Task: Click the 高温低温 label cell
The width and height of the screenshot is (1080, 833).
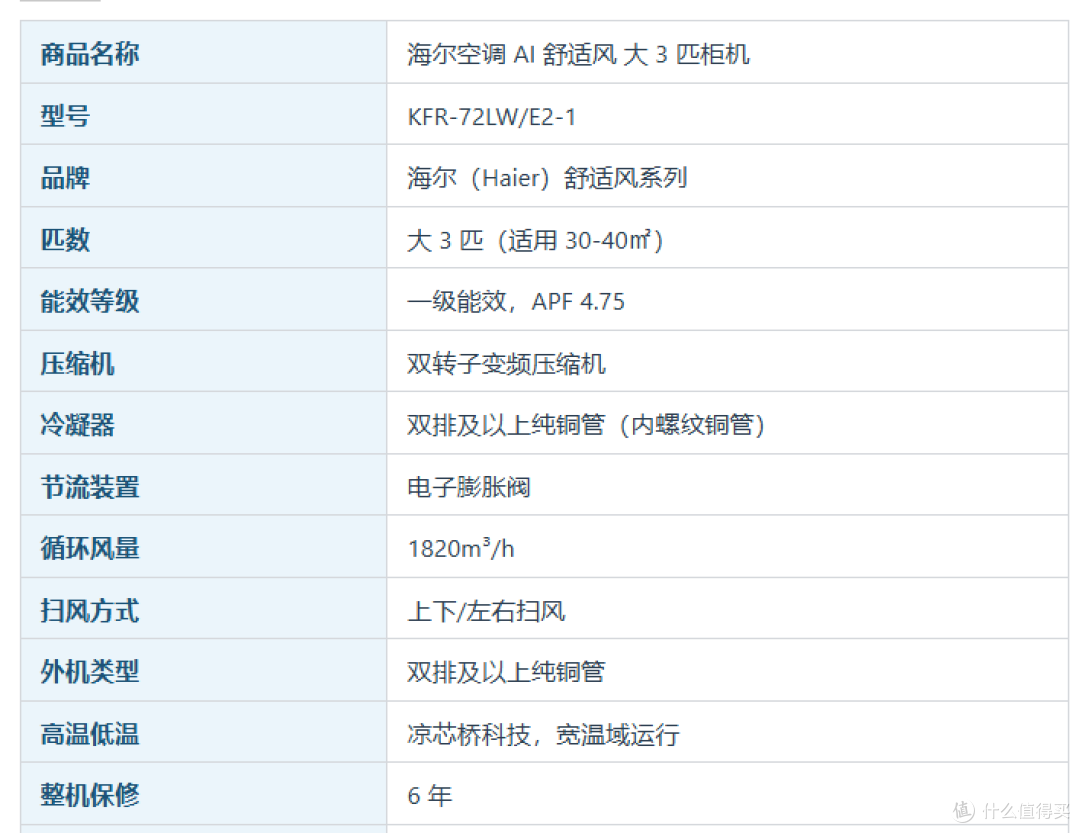Action: tap(203, 732)
